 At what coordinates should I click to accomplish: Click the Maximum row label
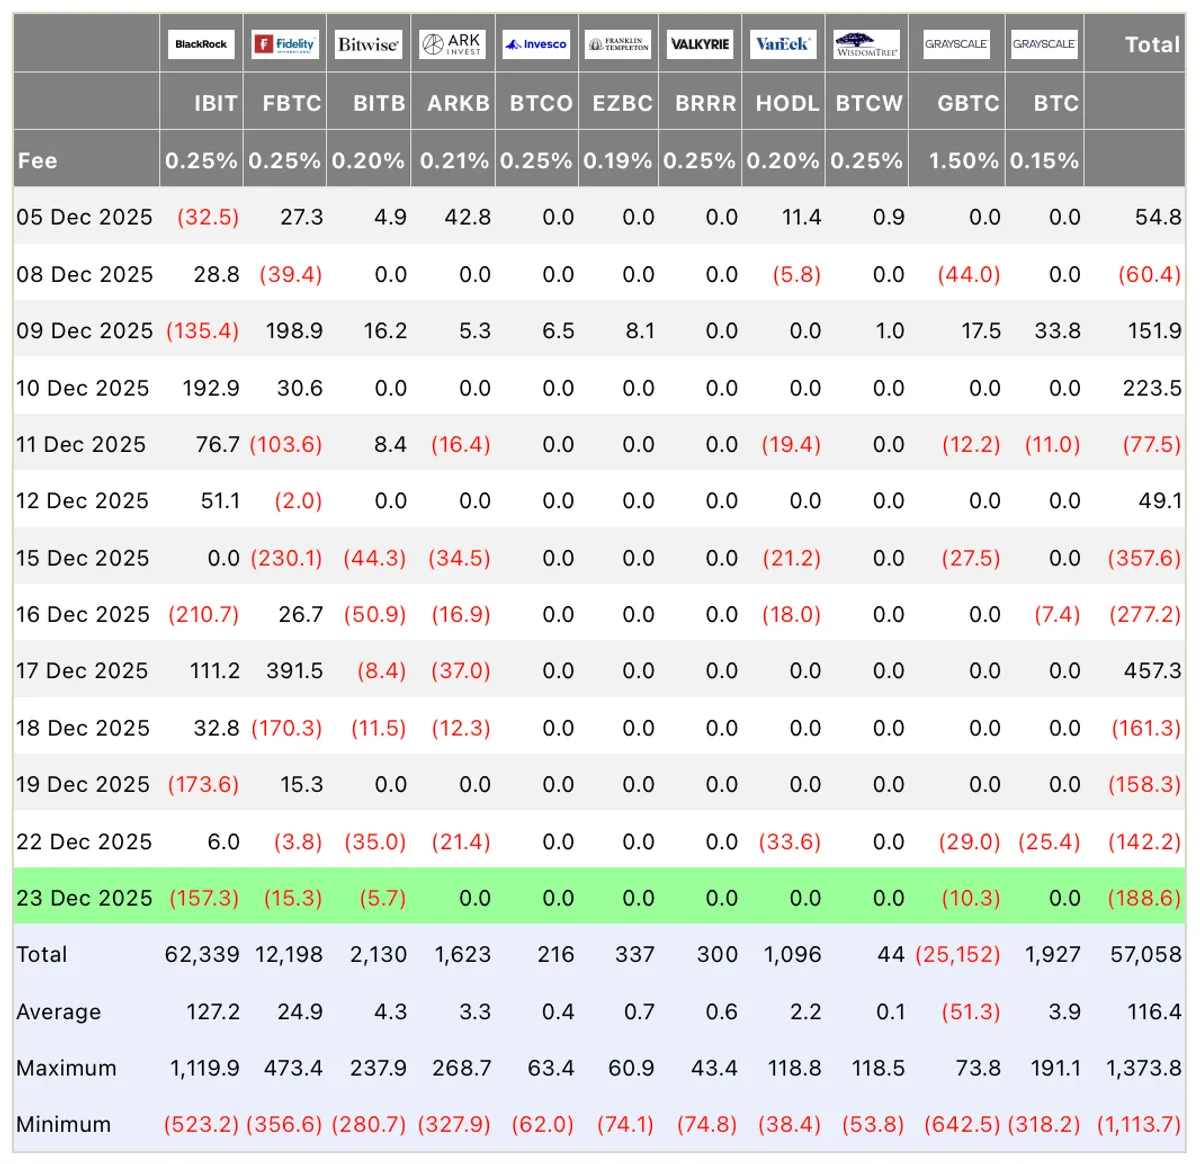pyautogui.click(x=66, y=1068)
